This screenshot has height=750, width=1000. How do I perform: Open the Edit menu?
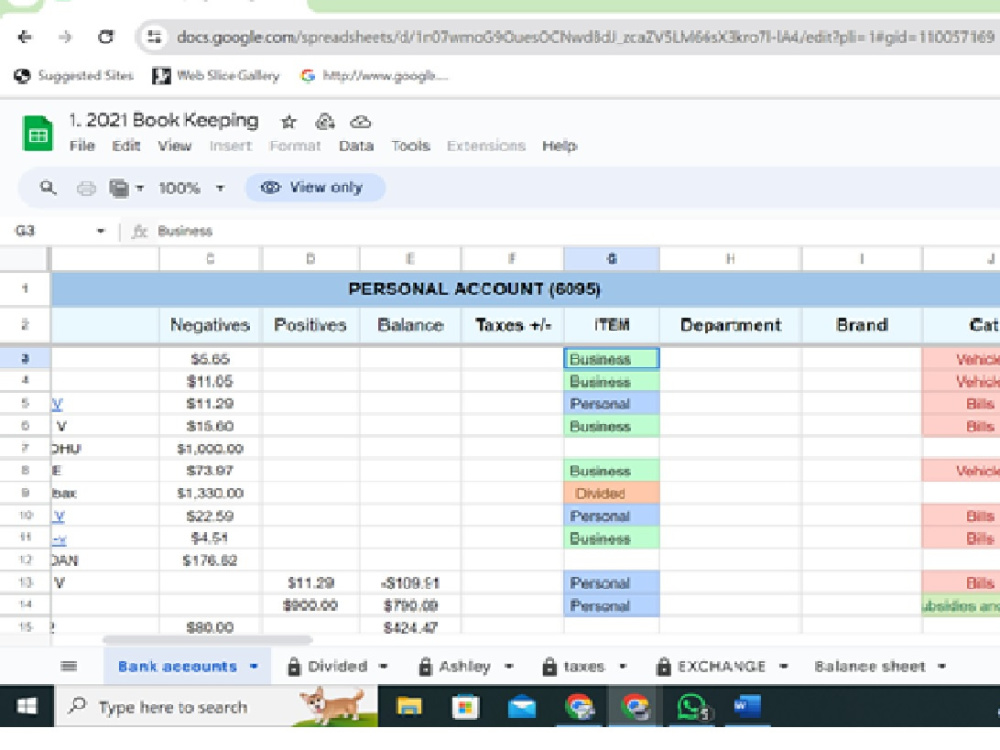point(126,146)
